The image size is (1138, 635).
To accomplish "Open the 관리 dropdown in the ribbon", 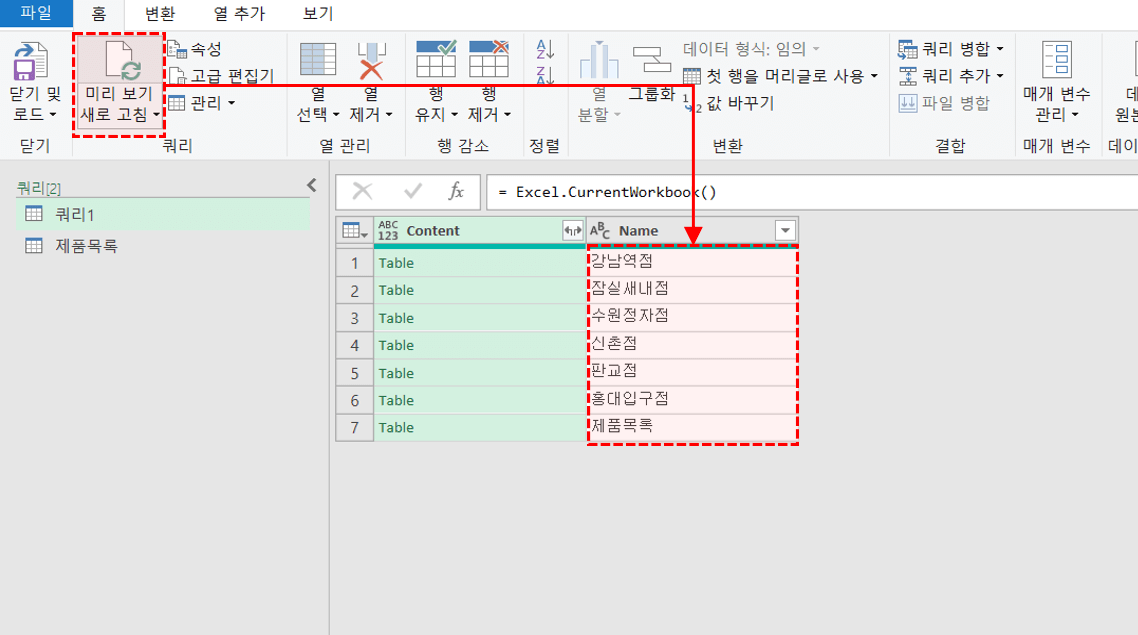I will point(199,103).
